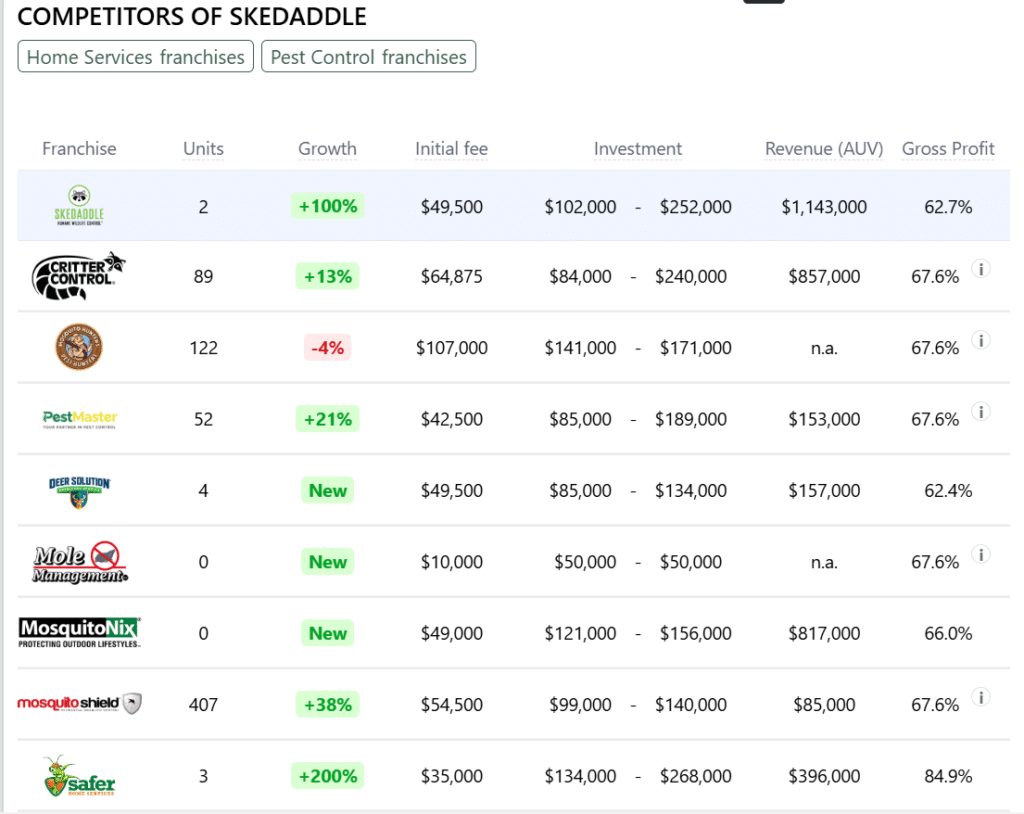Image resolution: width=1024 pixels, height=814 pixels.
Task: Click the +21% growth badge
Action: pos(327,419)
